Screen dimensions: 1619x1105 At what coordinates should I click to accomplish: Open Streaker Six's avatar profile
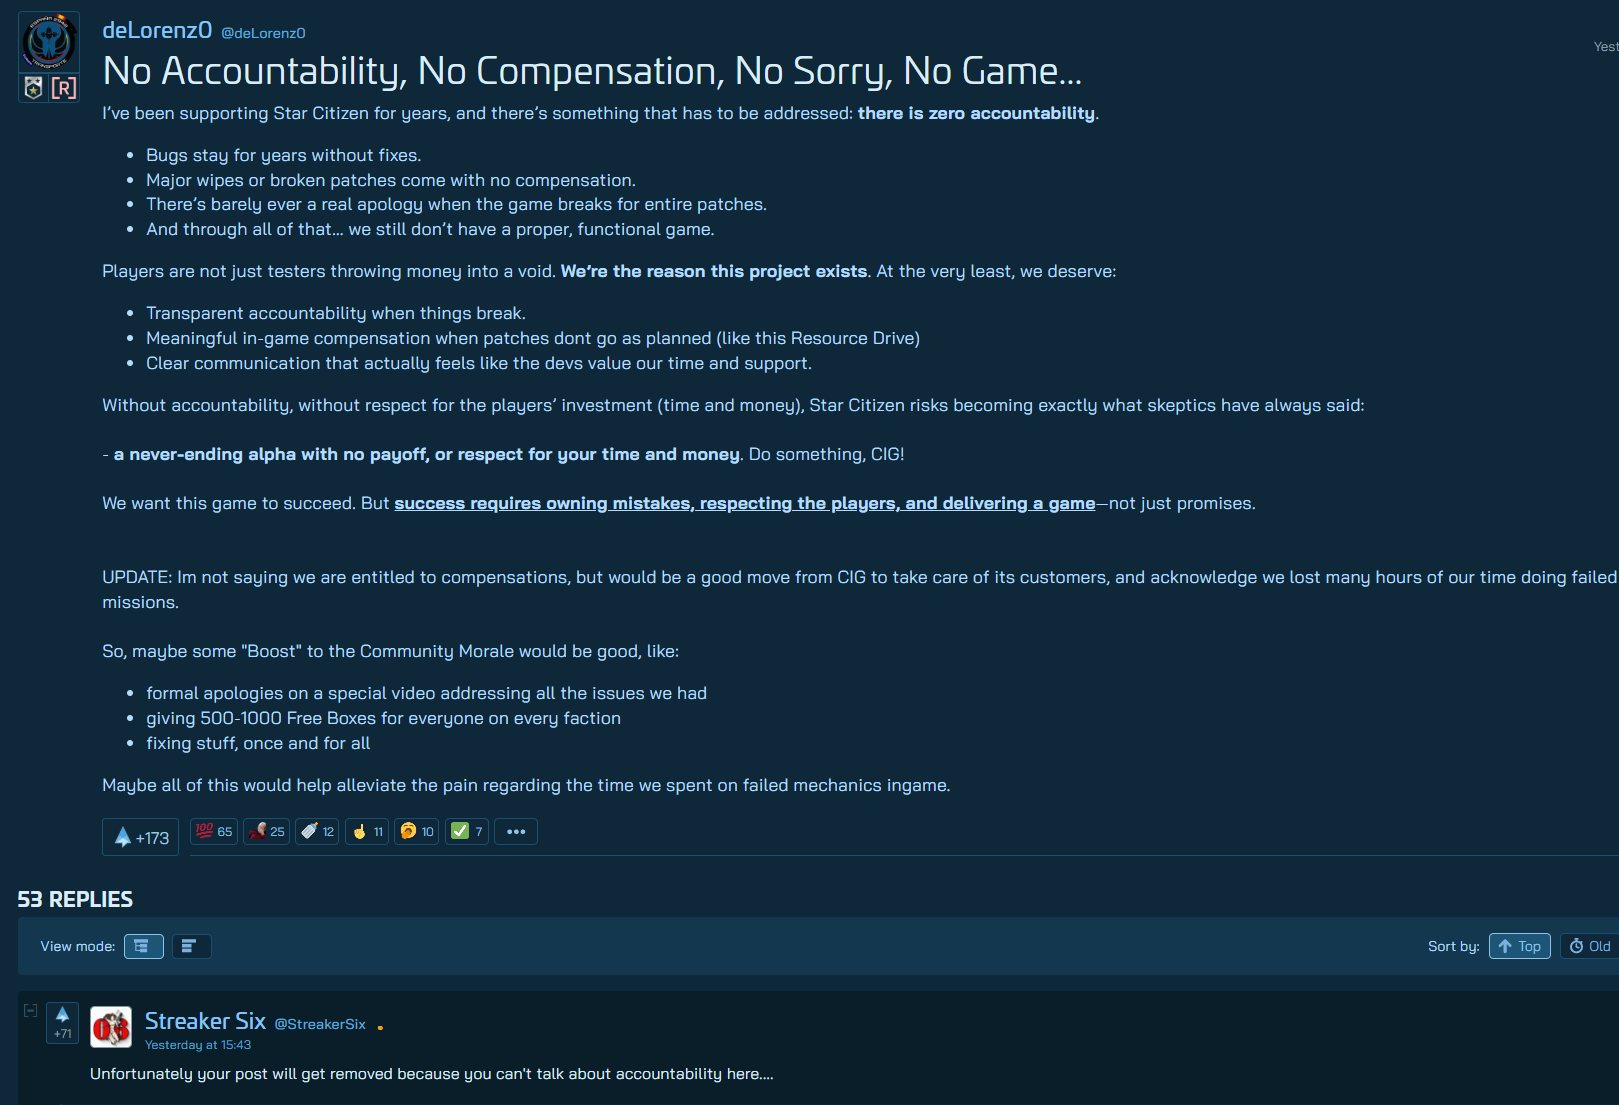[x=111, y=1027]
